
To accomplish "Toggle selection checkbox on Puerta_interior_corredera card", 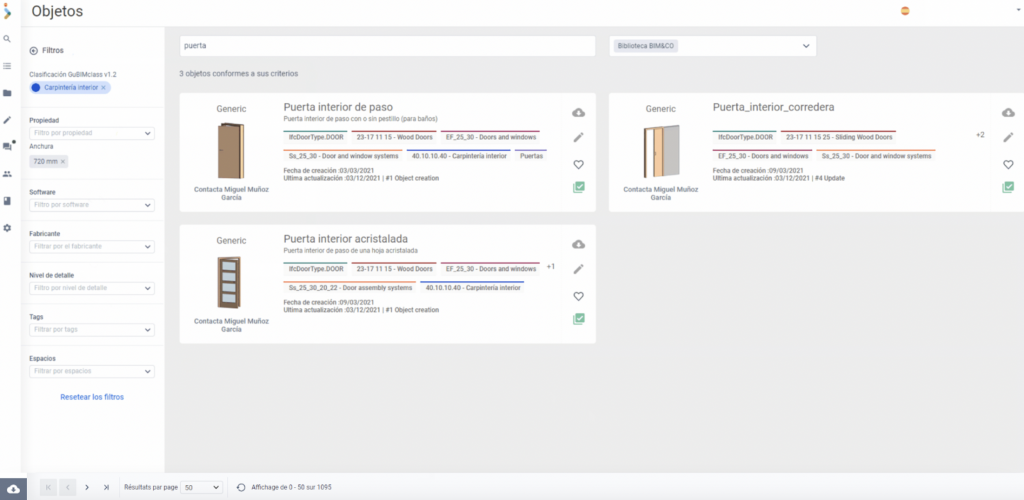I will click(1008, 187).
